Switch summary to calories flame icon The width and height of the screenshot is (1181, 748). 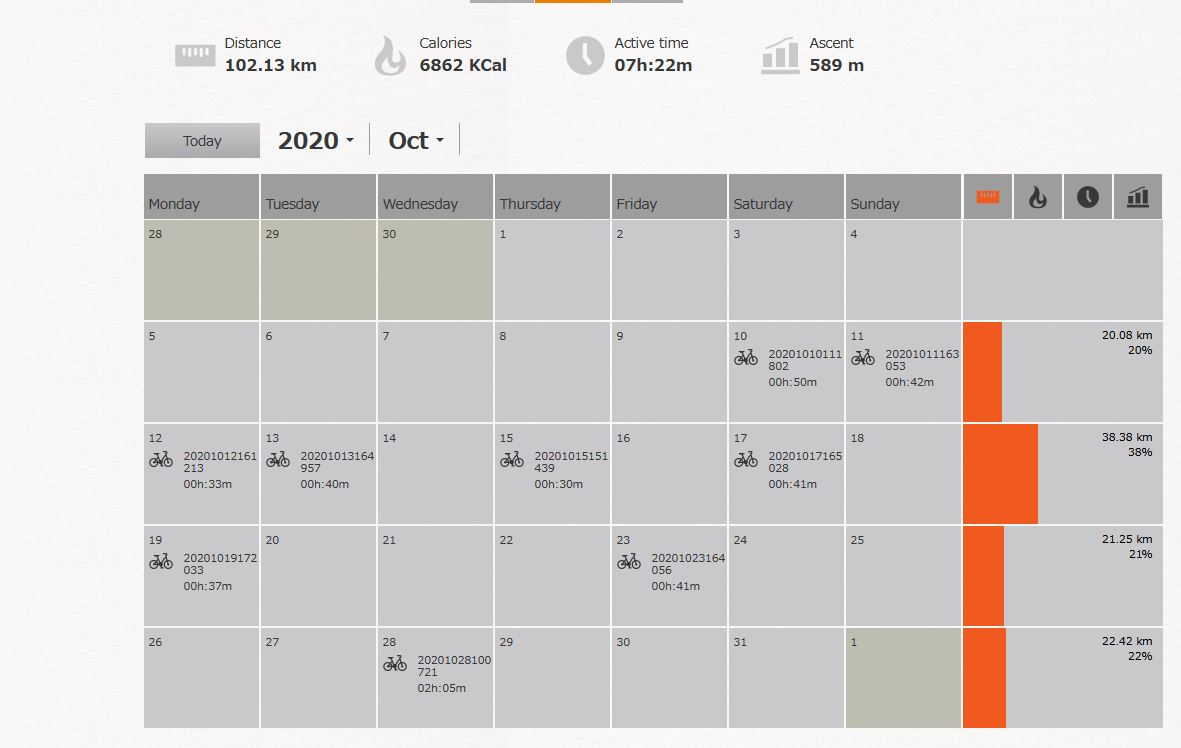point(1038,197)
